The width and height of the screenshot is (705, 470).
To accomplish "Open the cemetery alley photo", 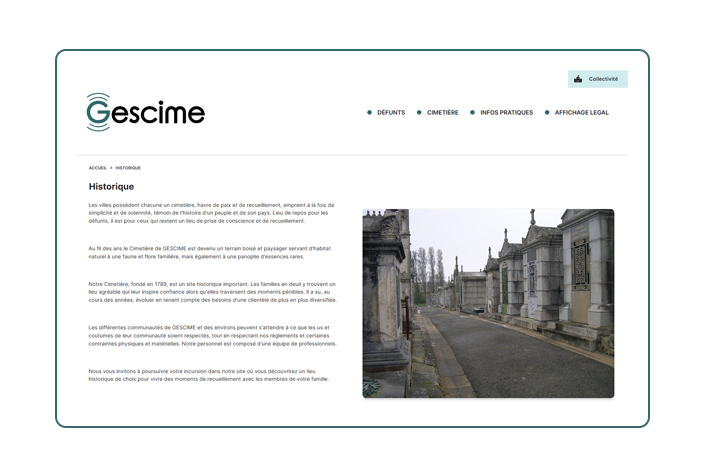I will click(x=488, y=303).
